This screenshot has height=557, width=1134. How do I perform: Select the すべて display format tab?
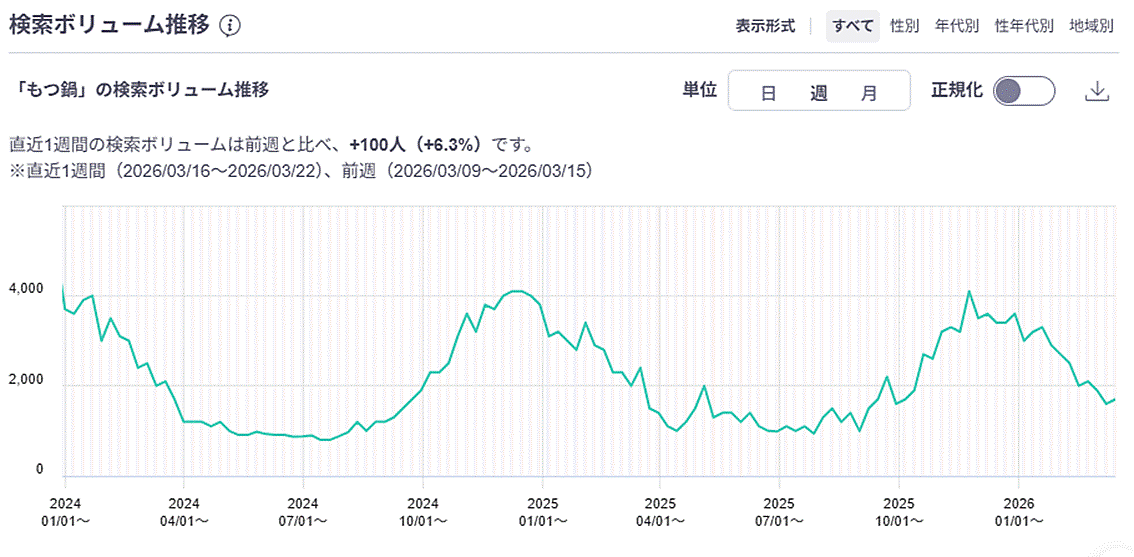[852, 26]
